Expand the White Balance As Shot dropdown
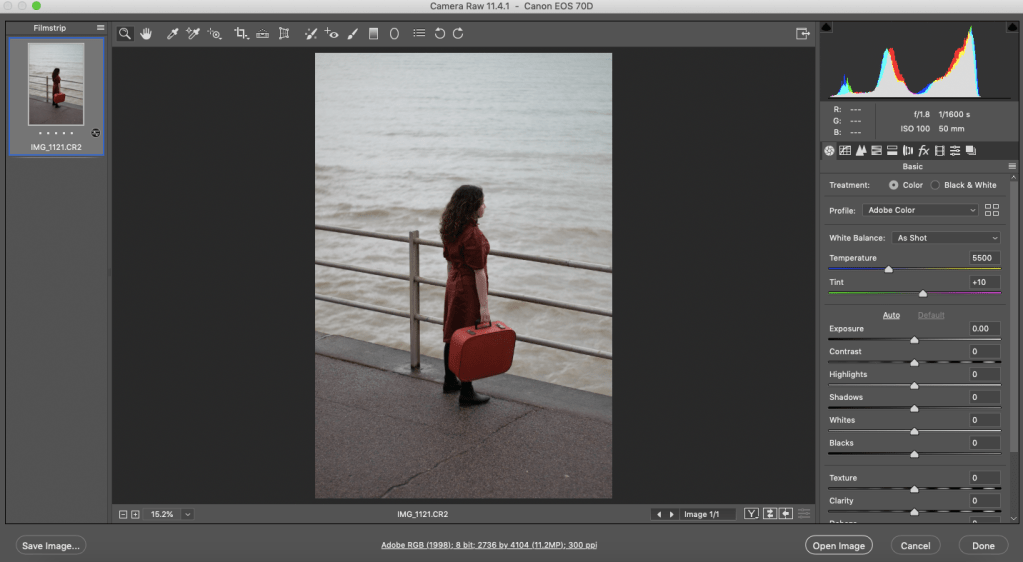1023x562 pixels. (946, 238)
